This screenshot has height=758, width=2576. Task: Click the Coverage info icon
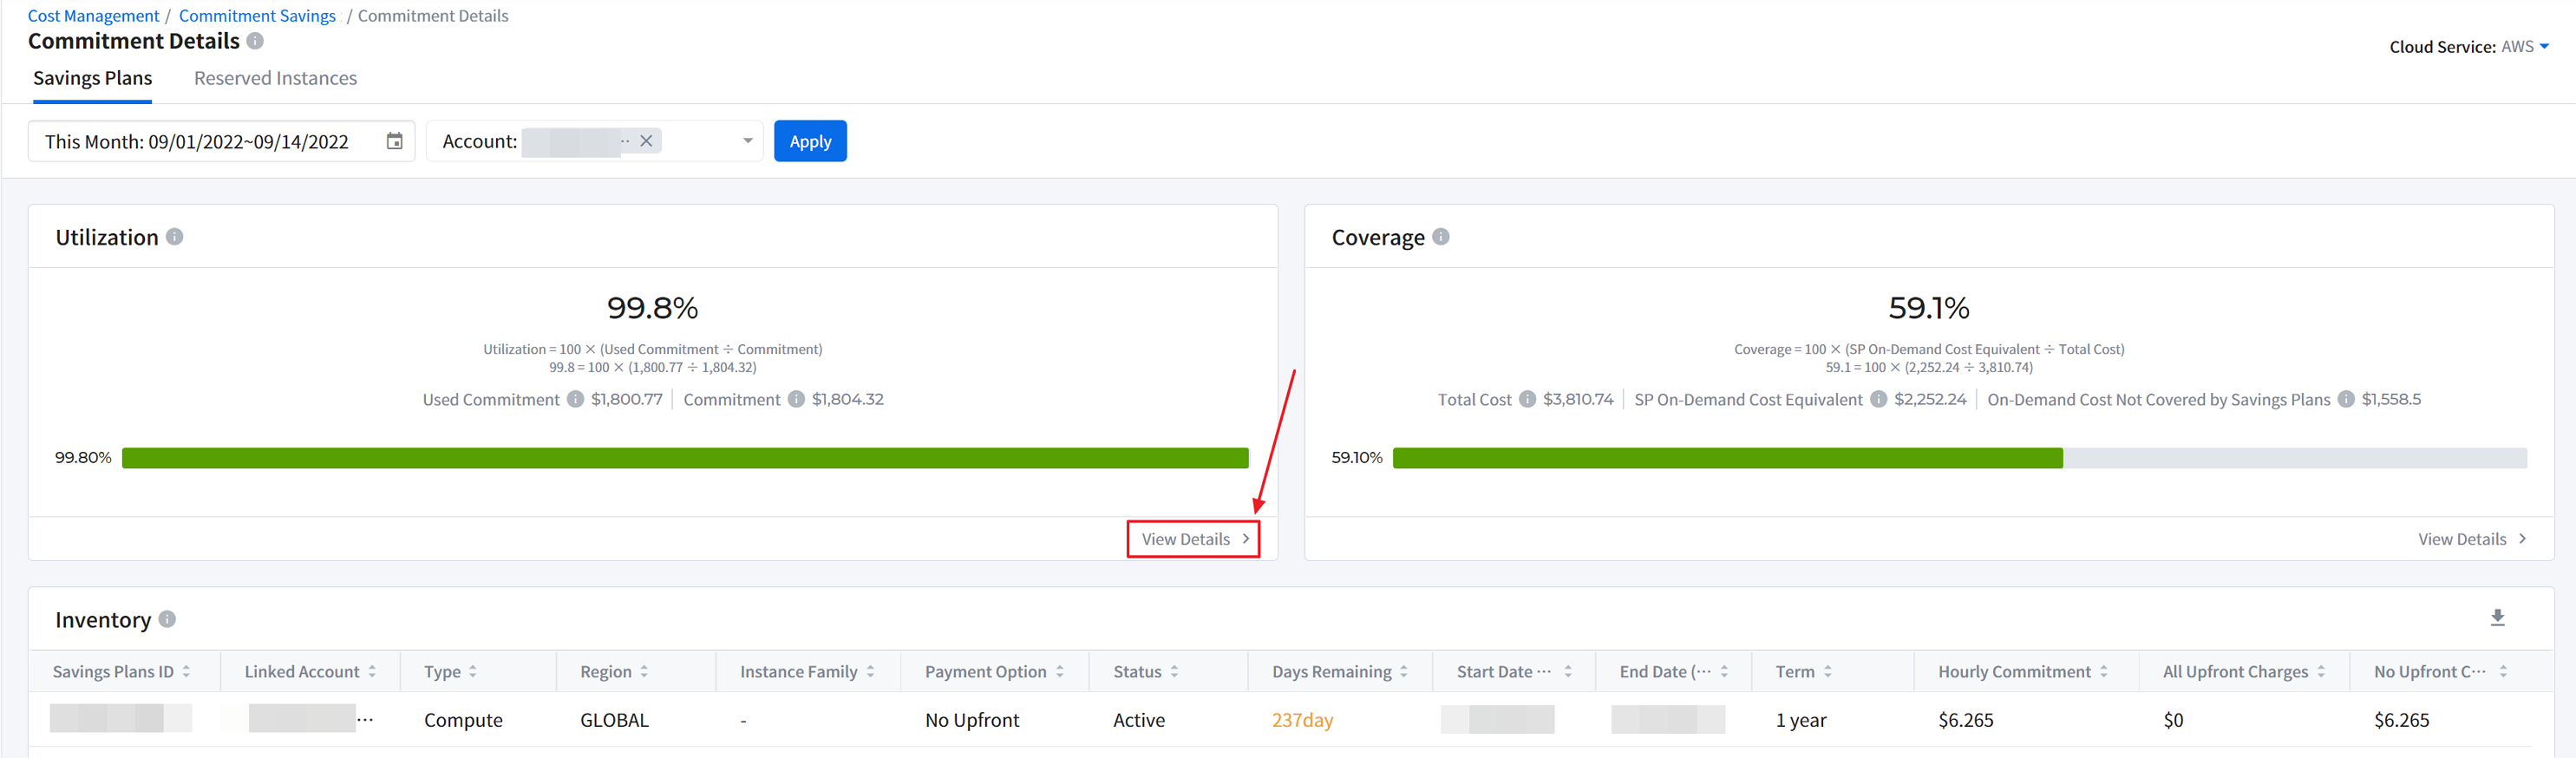coord(1440,237)
